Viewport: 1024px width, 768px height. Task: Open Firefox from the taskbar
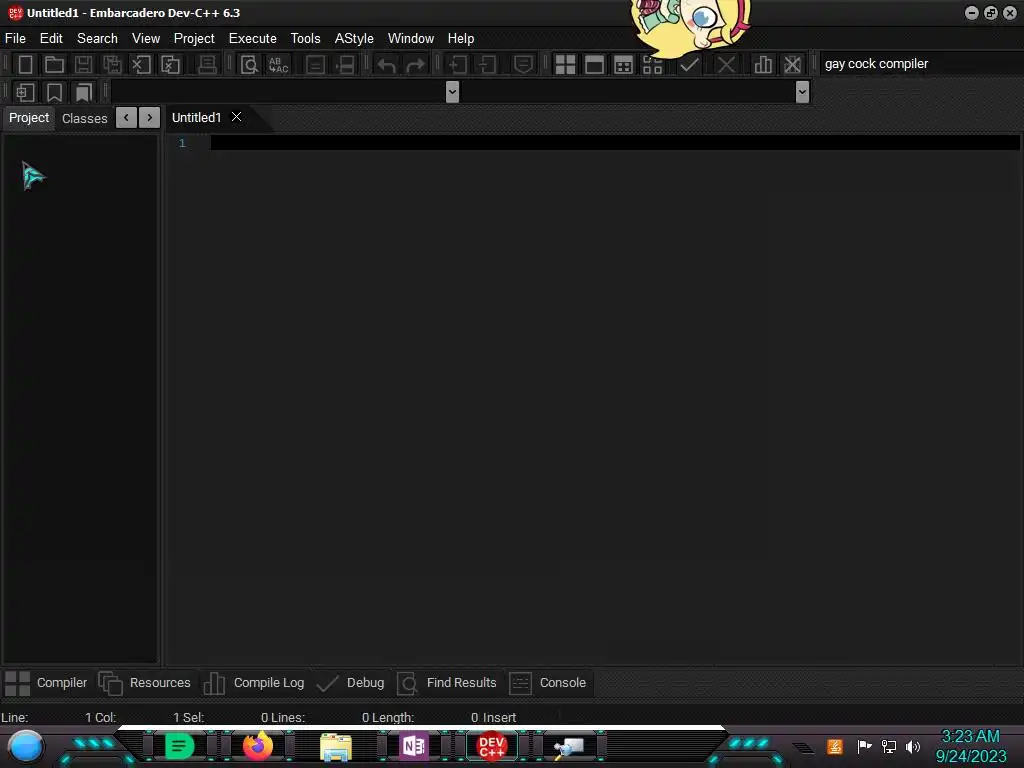point(258,746)
